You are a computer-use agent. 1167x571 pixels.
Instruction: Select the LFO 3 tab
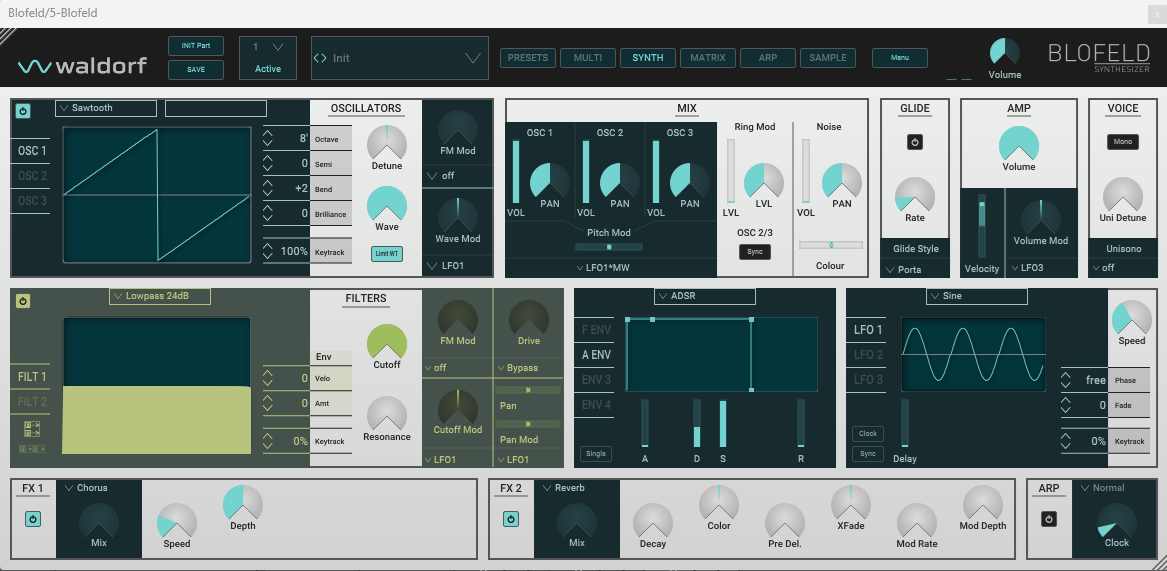[x=868, y=380]
